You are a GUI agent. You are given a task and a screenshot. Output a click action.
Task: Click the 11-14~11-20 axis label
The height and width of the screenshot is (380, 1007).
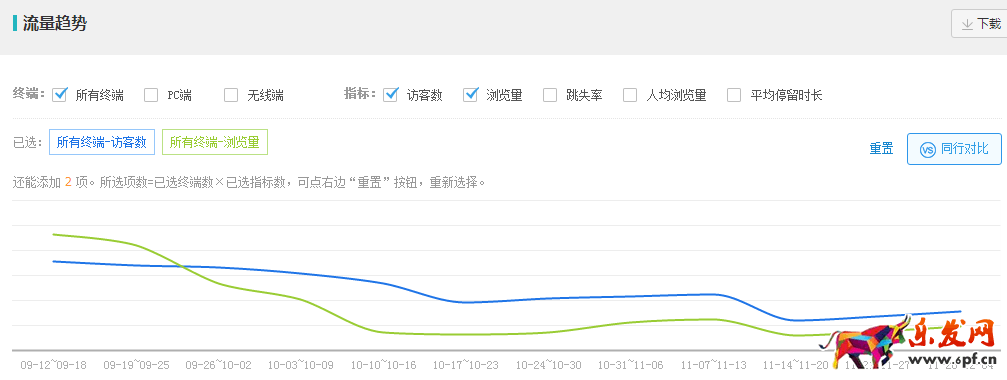[796, 365]
